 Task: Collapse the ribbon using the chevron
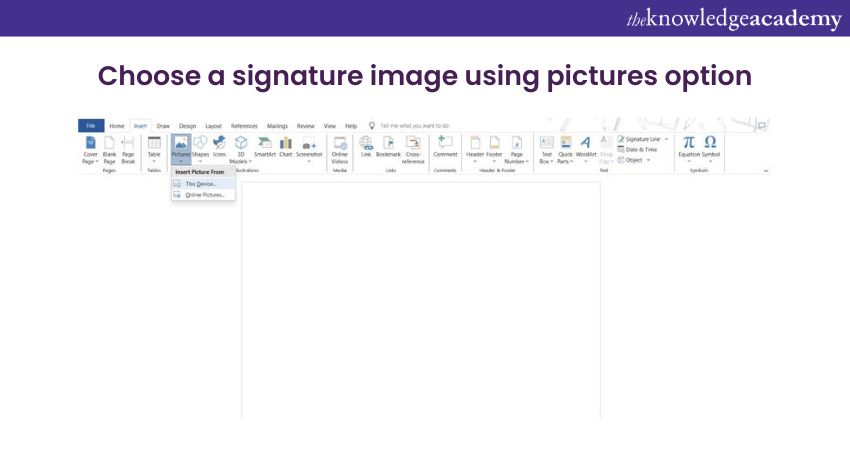(766, 171)
